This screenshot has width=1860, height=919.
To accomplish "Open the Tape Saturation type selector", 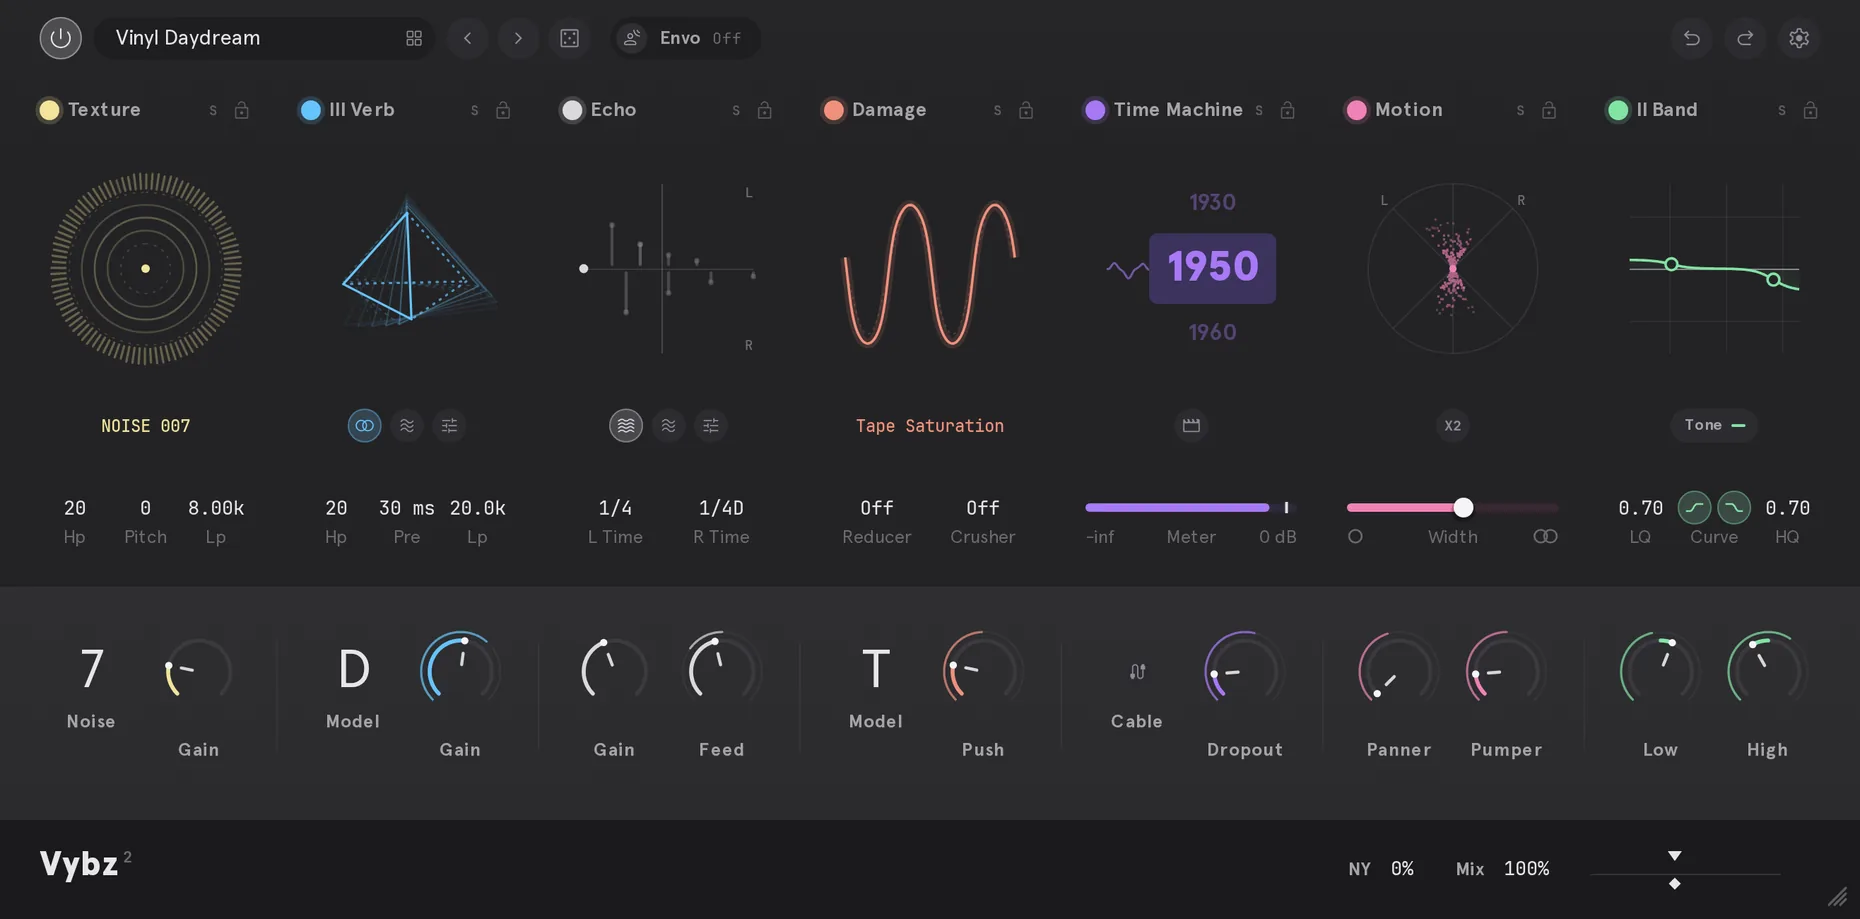I will click(x=930, y=426).
